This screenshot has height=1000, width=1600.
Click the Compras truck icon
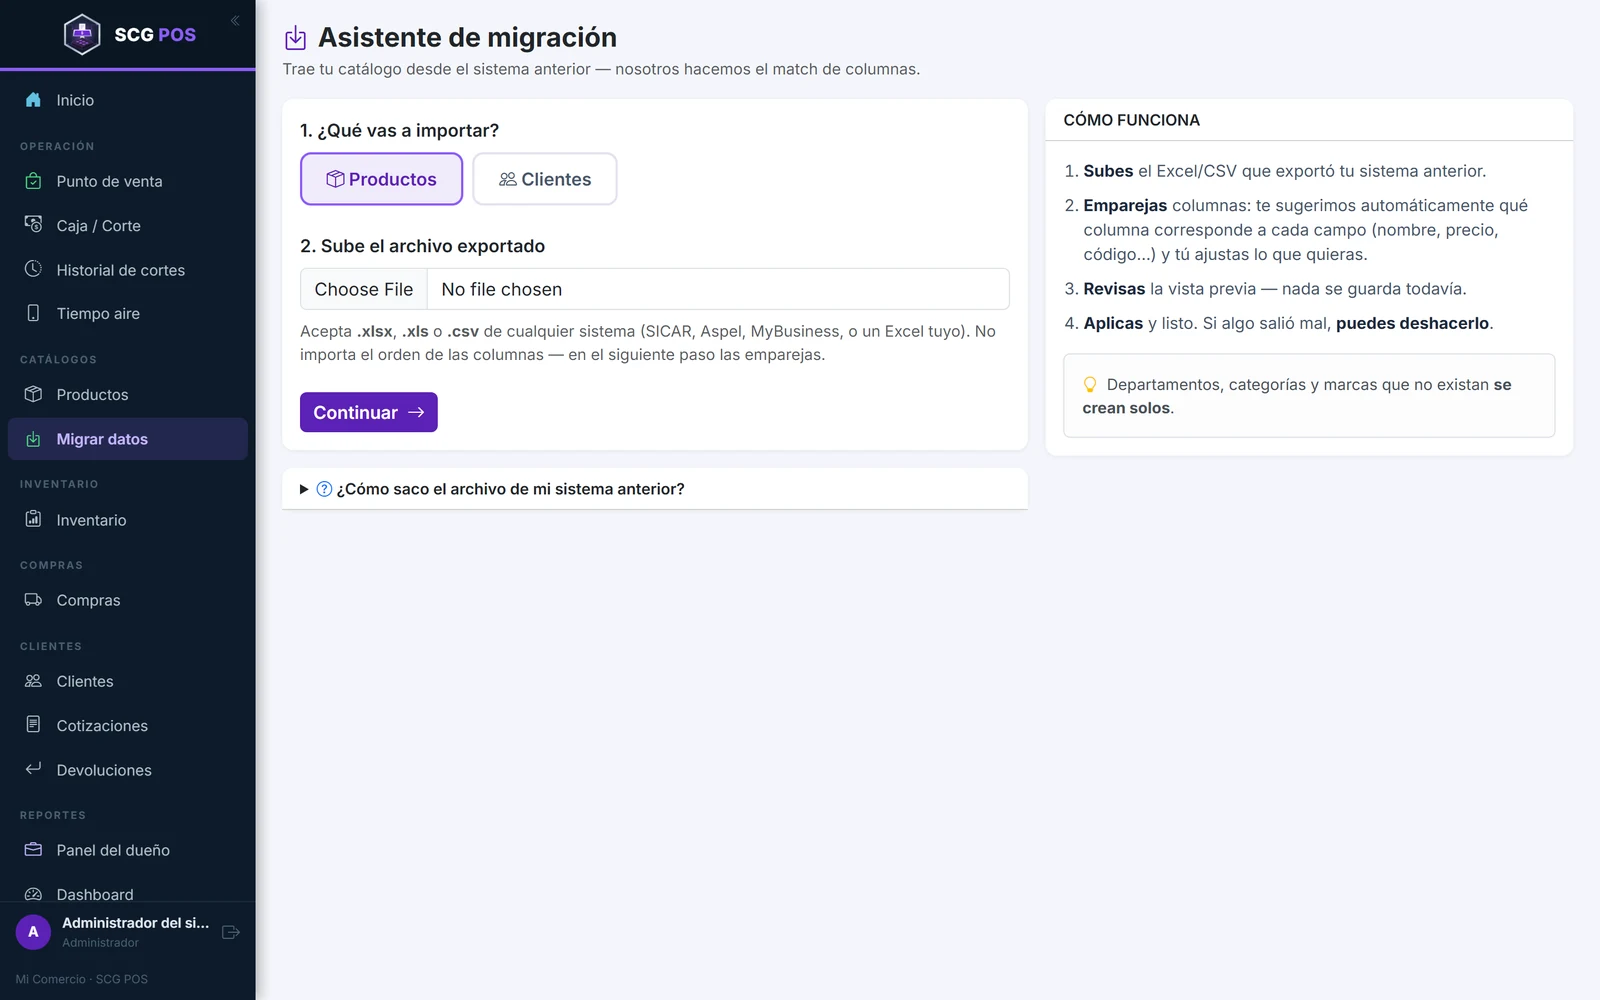click(x=33, y=600)
